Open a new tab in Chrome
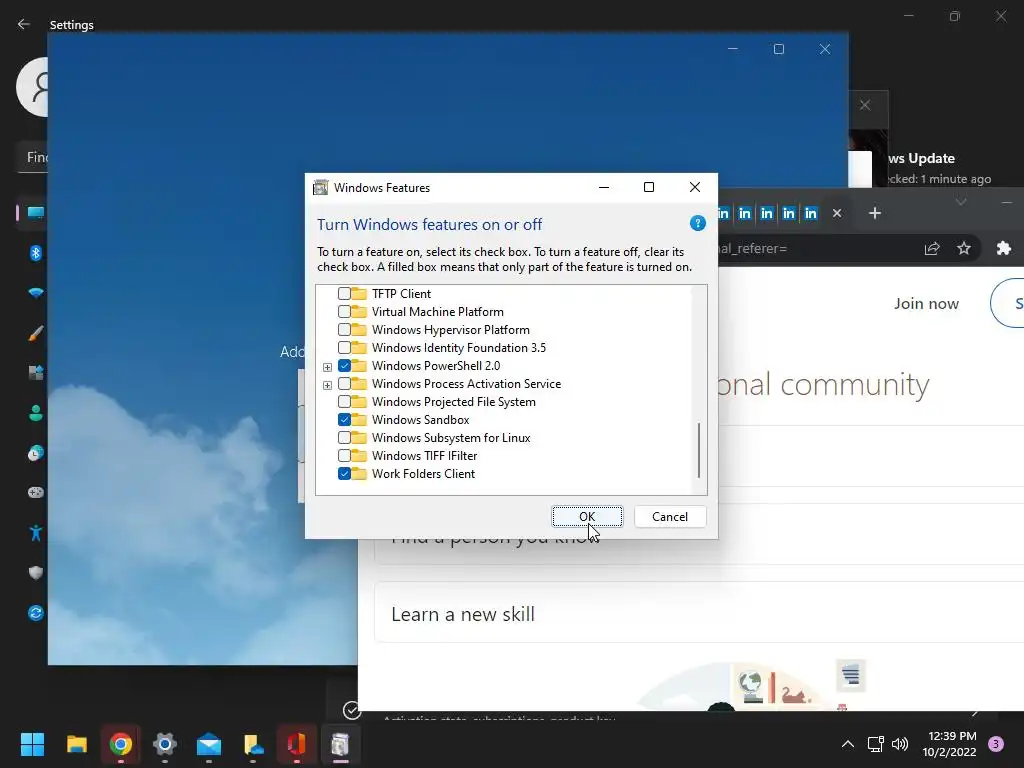This screenshot has height=768, width=1024. point(875,214)
